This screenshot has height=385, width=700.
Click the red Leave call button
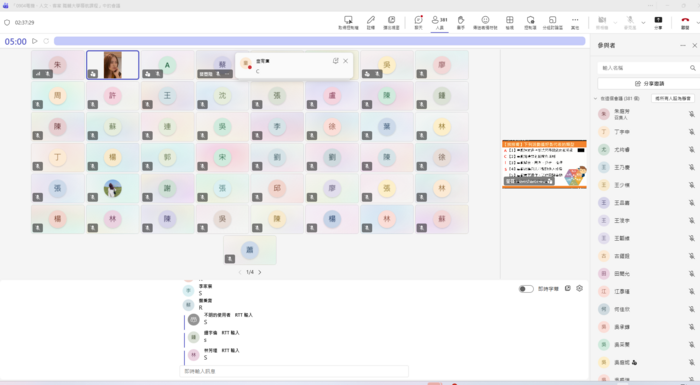click(685, 22)
